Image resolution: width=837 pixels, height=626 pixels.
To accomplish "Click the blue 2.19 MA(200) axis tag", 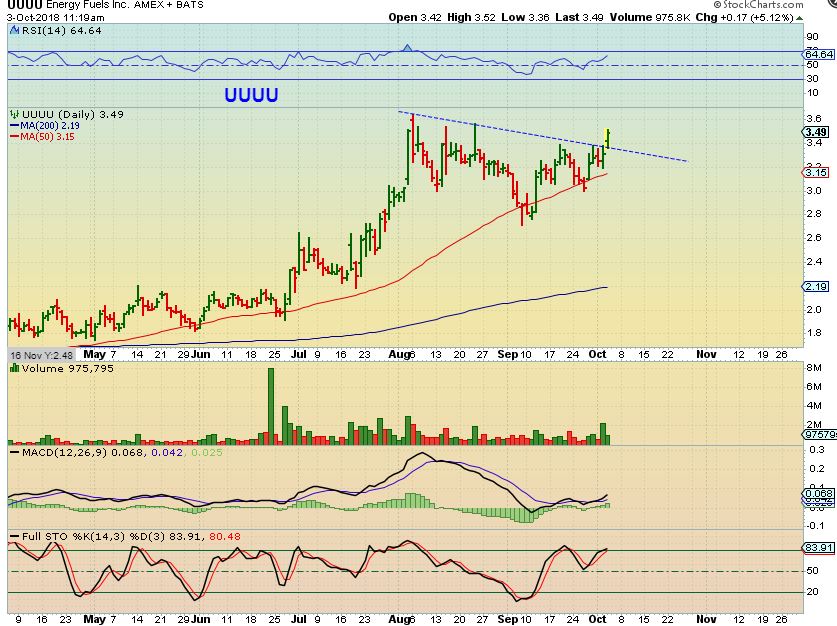I will 816,287.
